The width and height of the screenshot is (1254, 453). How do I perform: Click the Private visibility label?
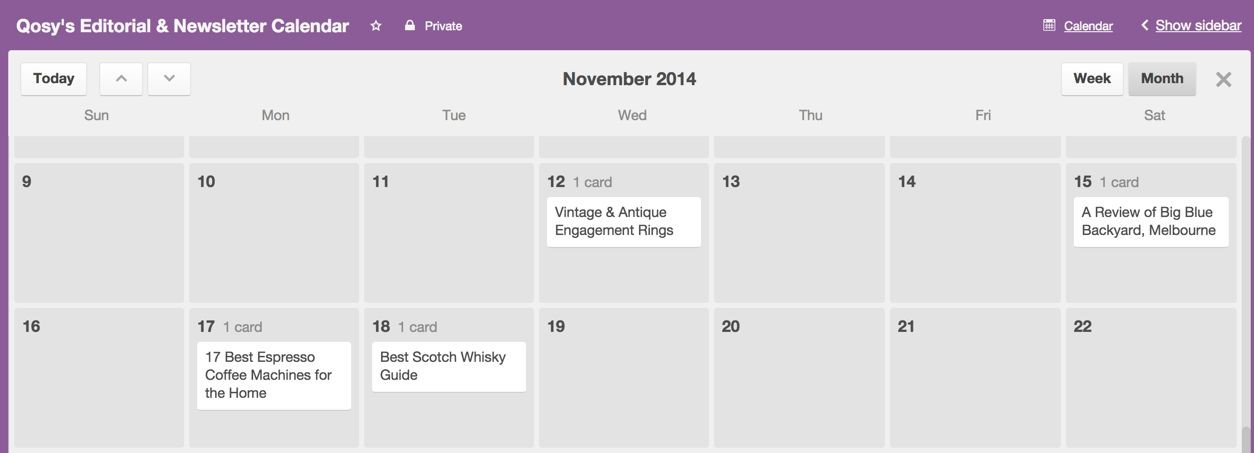(x=443, y=26)
